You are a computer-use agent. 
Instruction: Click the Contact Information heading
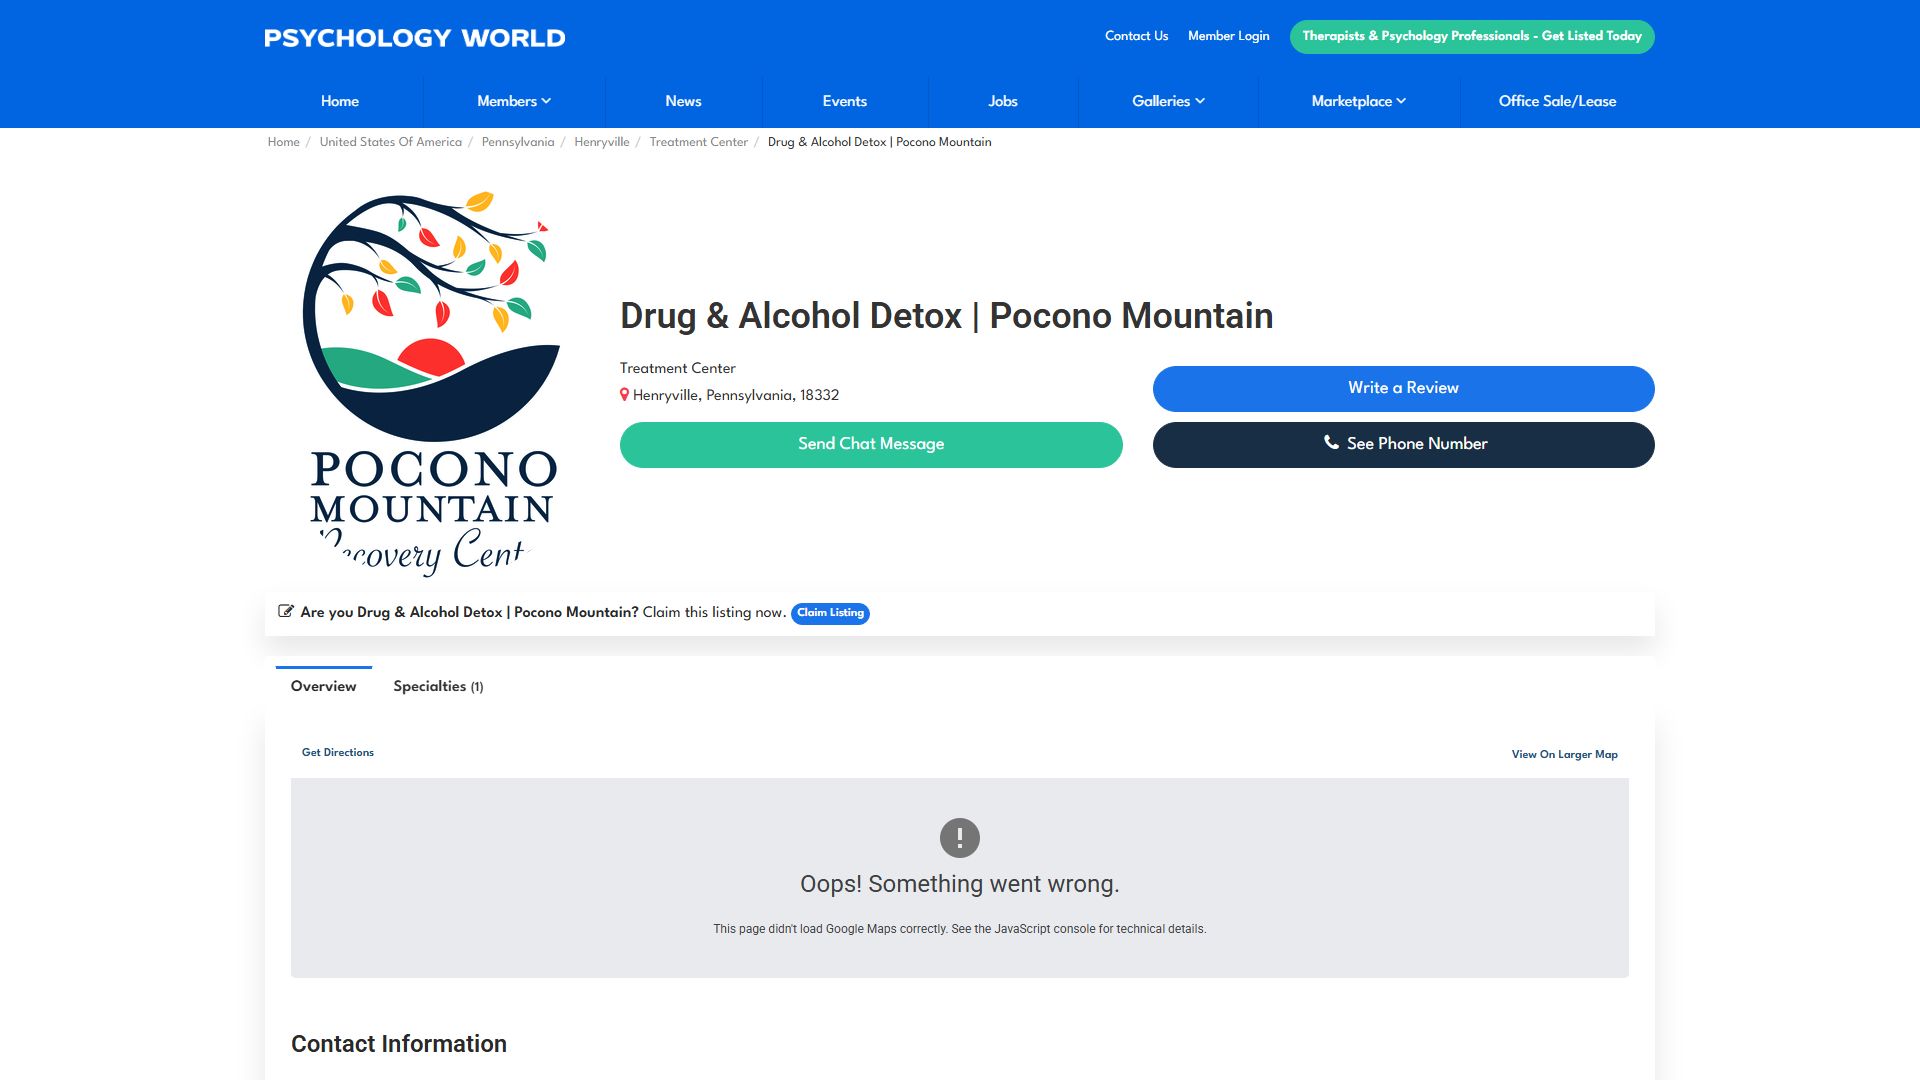[x=399, y=1044]
